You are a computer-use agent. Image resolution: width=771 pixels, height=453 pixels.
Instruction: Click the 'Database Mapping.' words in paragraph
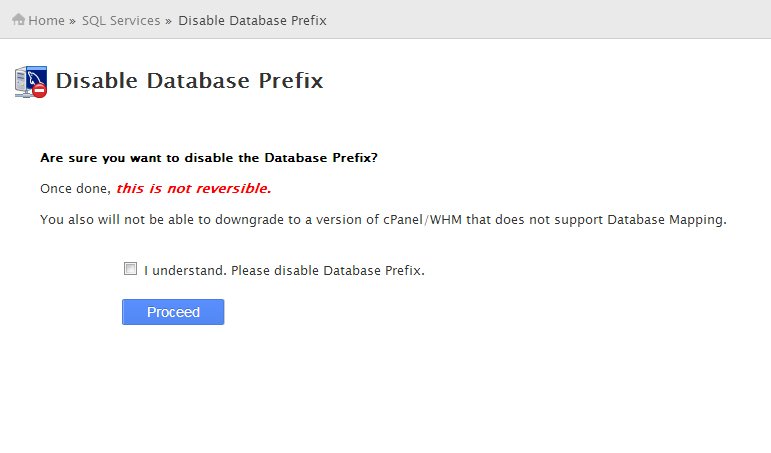coord(667,219)
